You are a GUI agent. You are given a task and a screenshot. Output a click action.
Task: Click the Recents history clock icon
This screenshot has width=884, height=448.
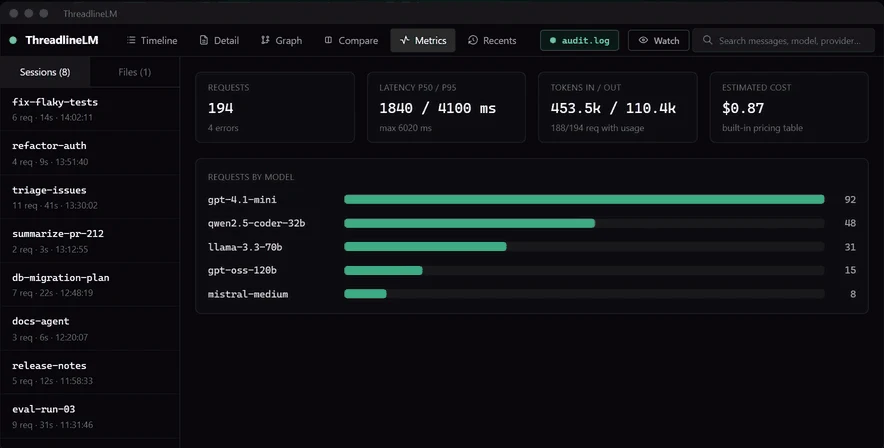[473, 41]
